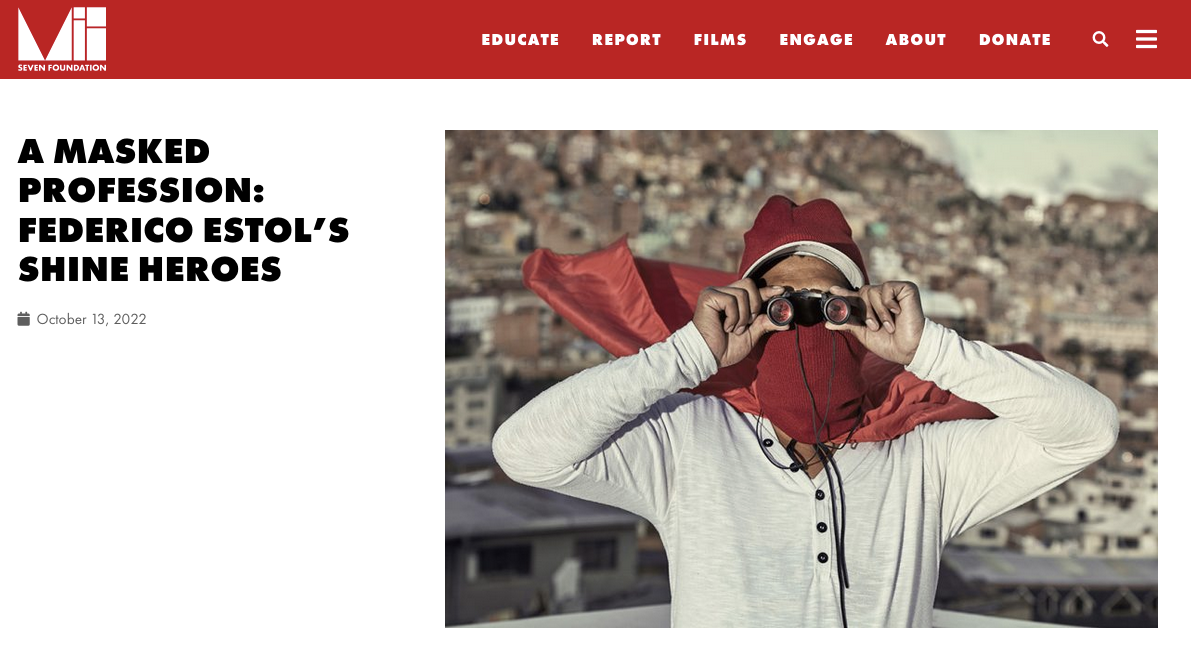
Task: Click the calendar icon beside the date
Action: (24, 319)
